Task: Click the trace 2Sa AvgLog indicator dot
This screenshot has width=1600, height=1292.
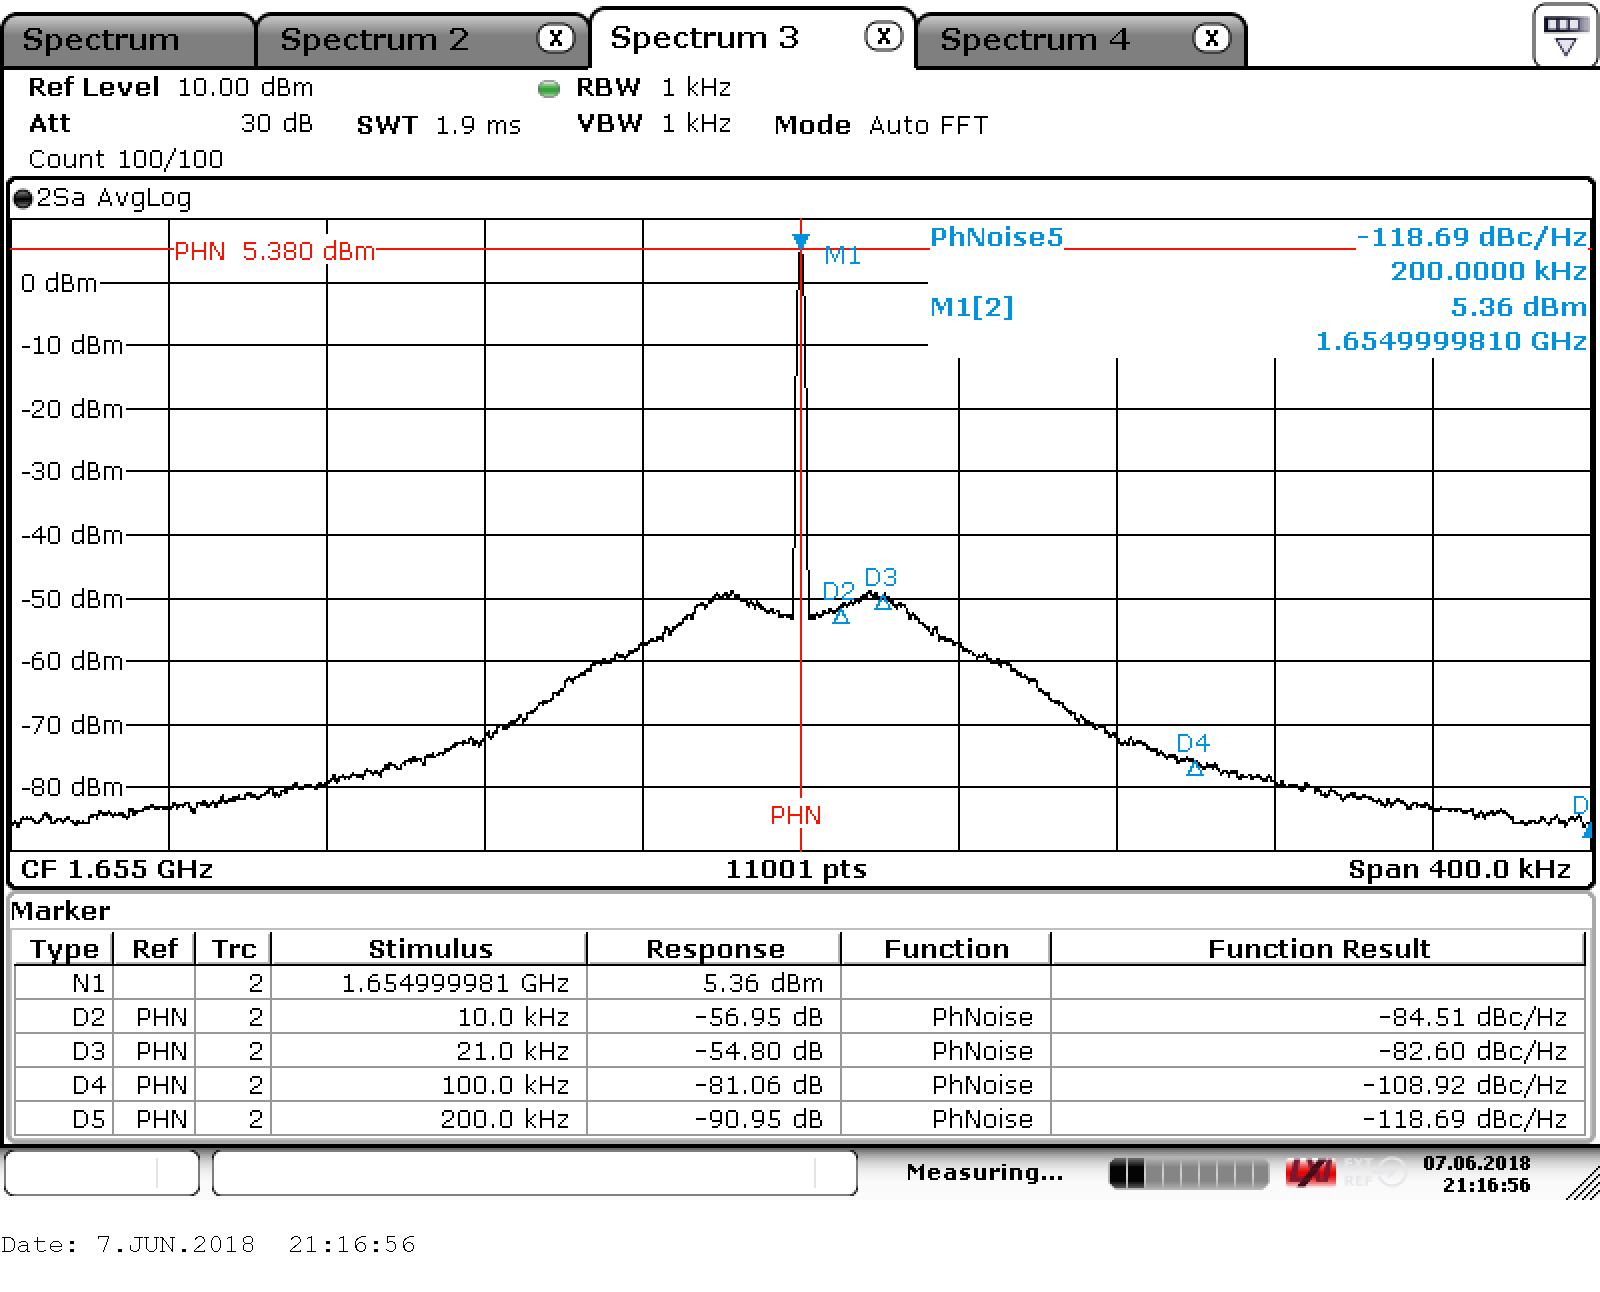Action: (23, 199)
